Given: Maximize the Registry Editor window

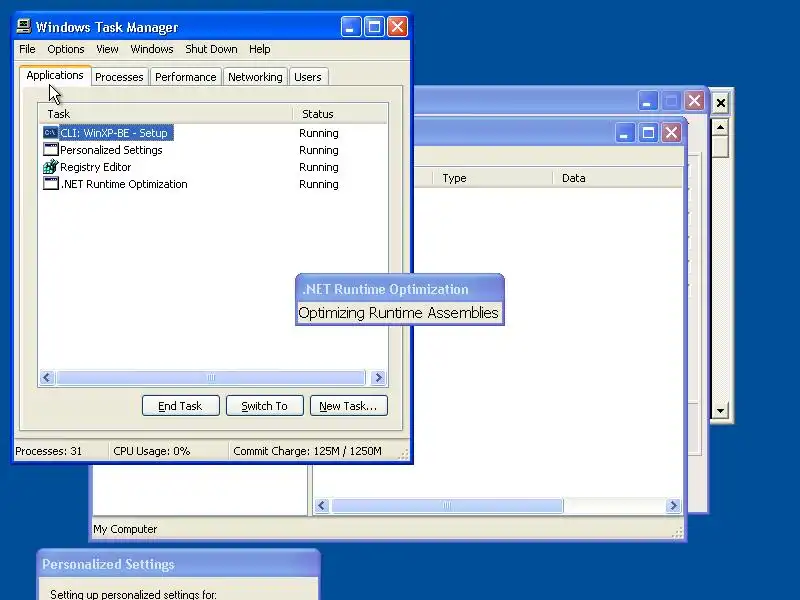Looking at the screenshot, I should click(648, 133).
